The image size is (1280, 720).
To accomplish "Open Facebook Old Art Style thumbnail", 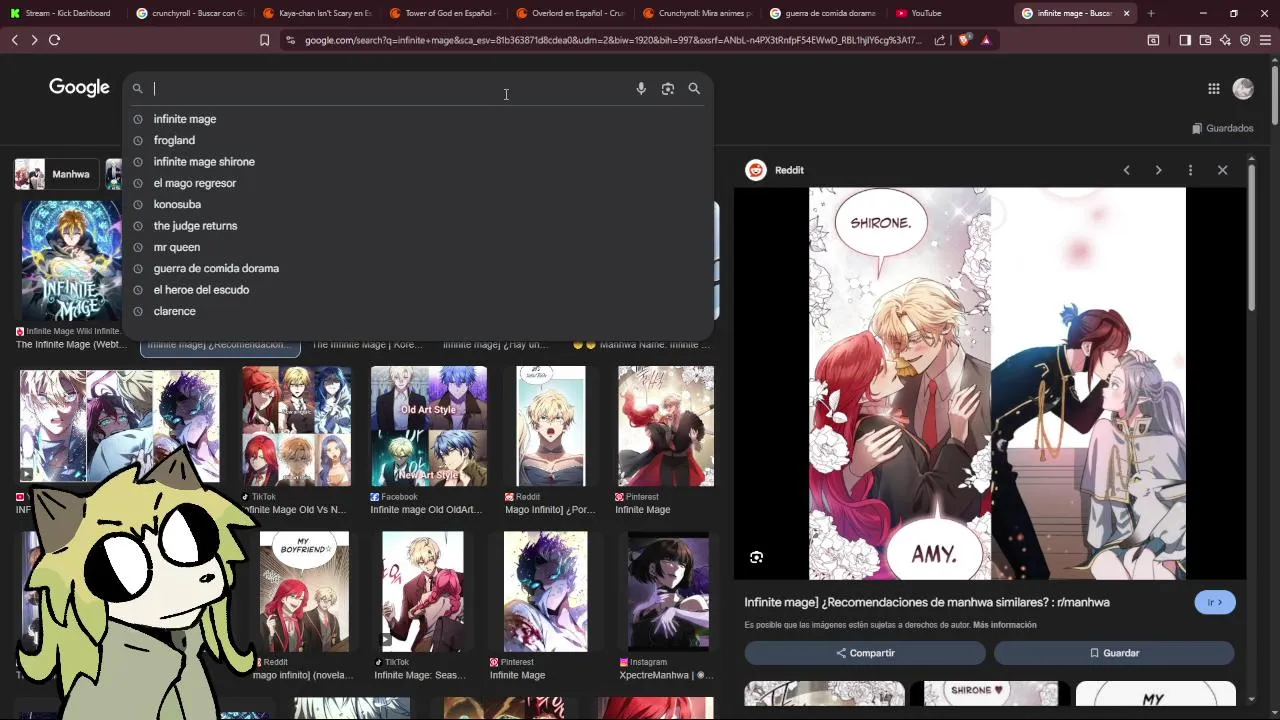I will pyautogui.click(x=429, y=426).
